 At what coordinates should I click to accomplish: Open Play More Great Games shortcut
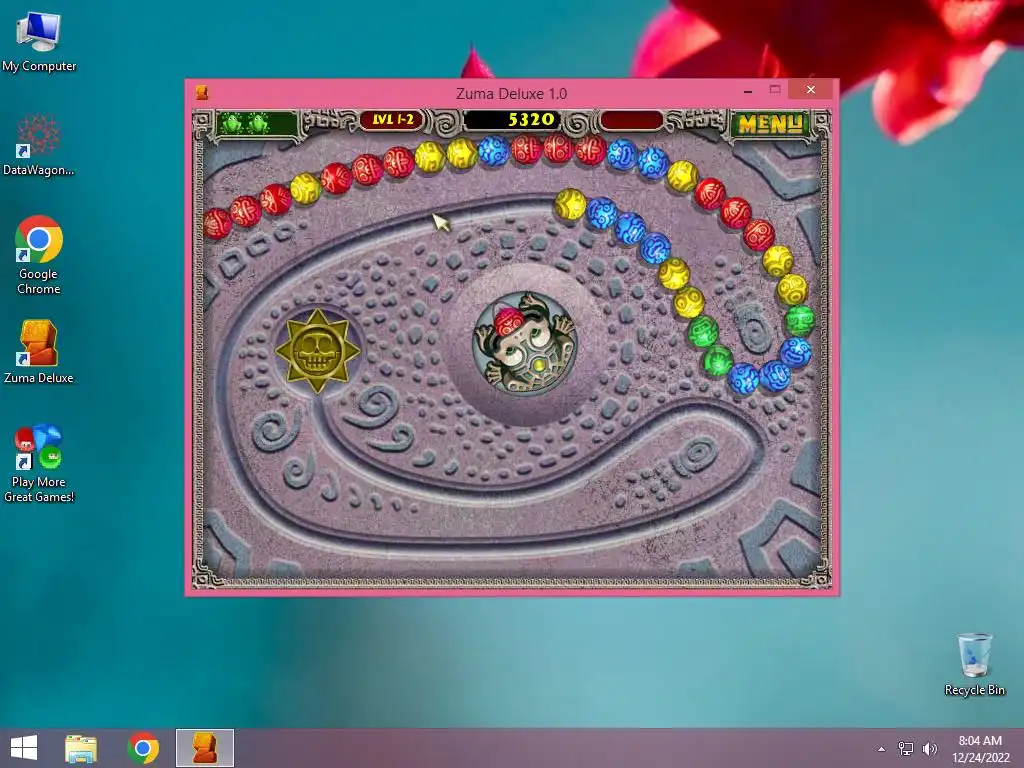pos(39,464)
